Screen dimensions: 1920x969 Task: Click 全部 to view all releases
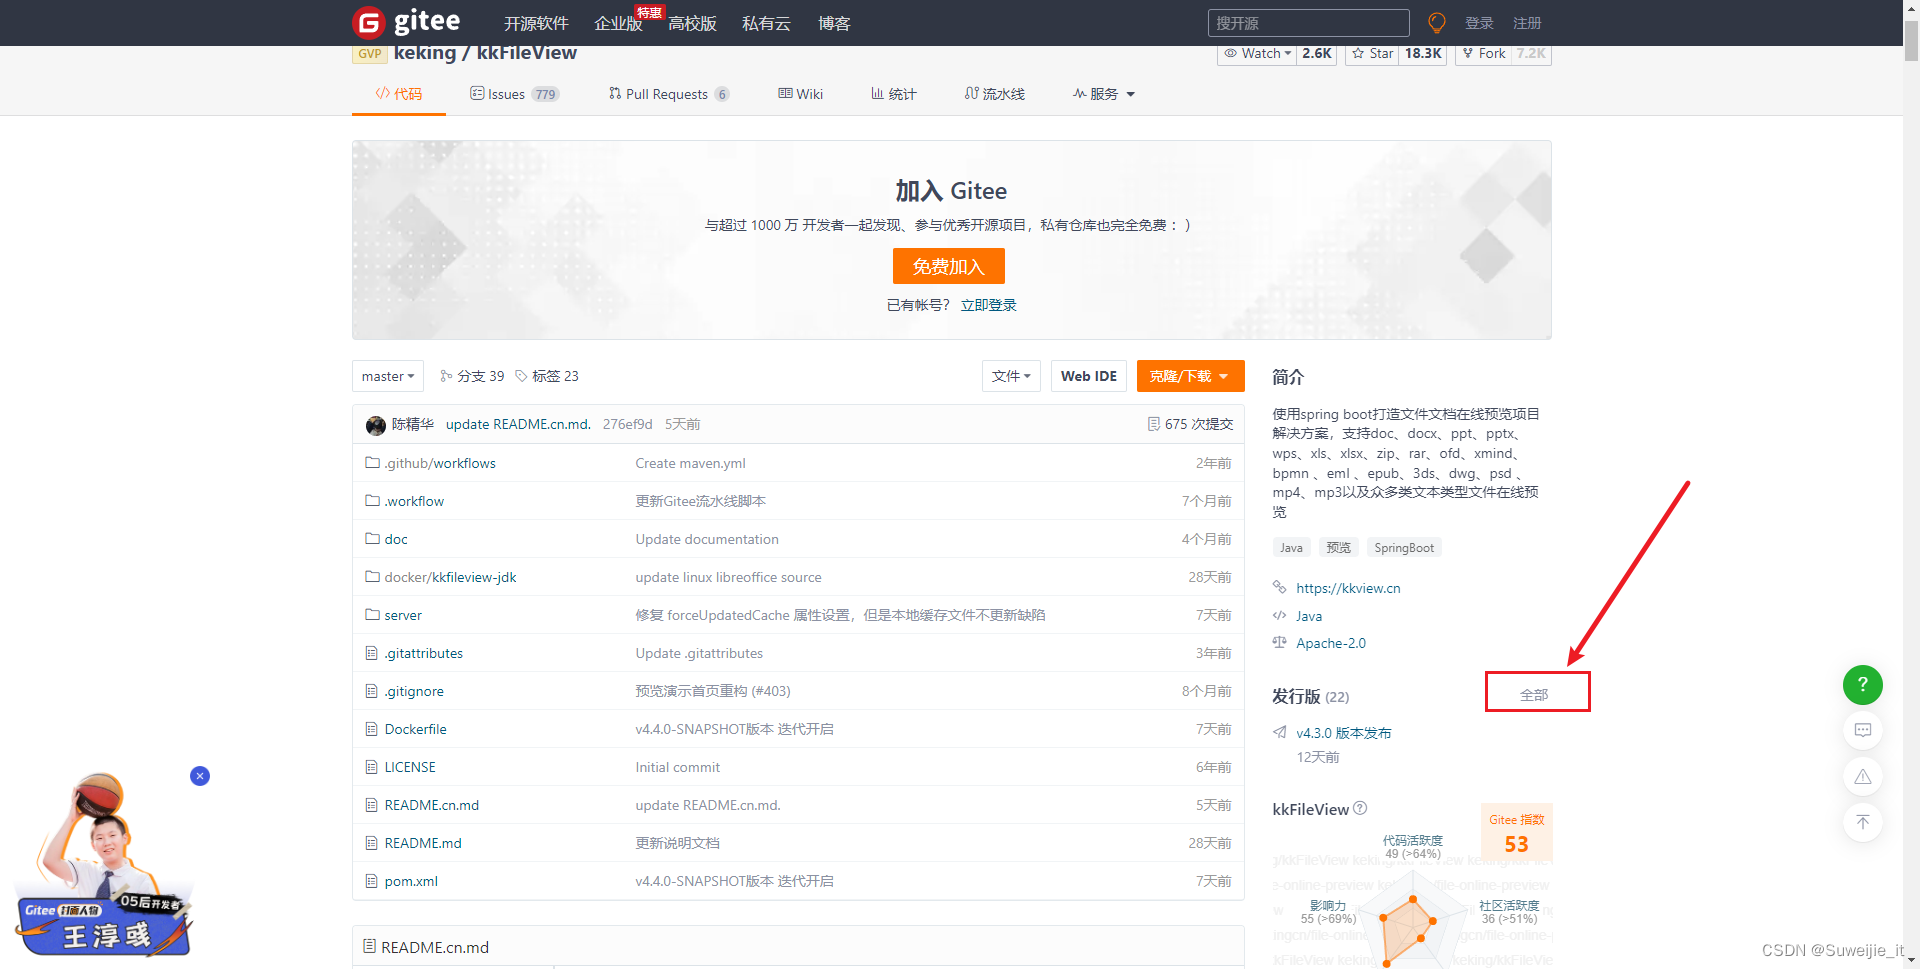1534,694
